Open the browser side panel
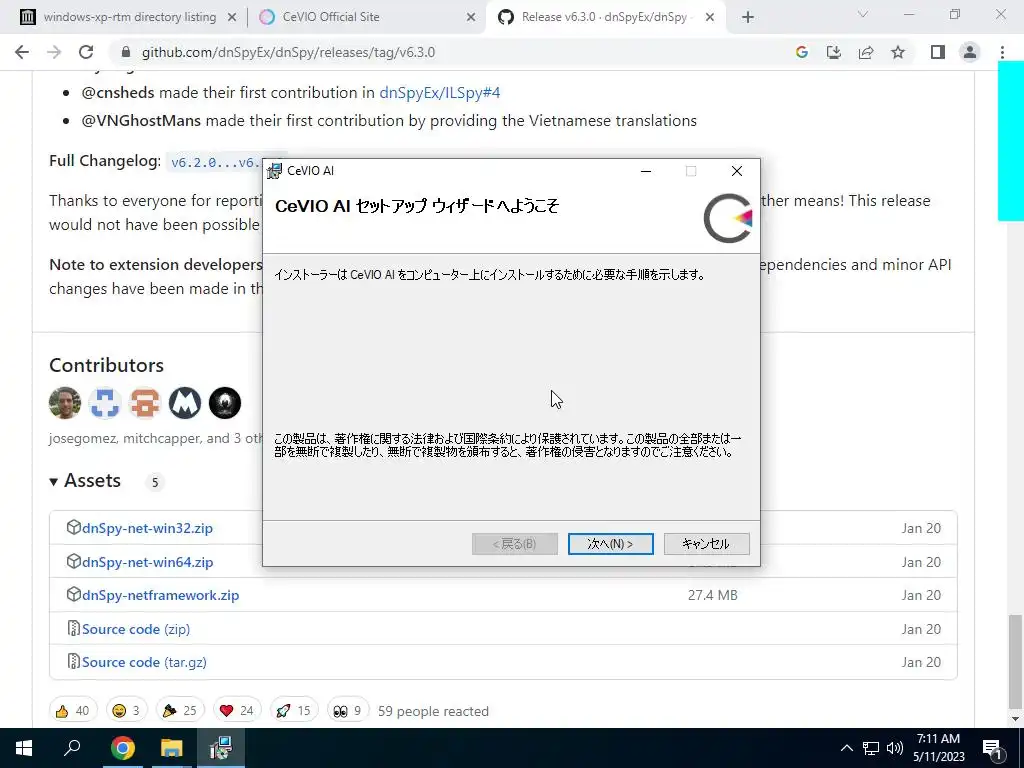Screen dimensions: 1024x768 pos(938,52)
